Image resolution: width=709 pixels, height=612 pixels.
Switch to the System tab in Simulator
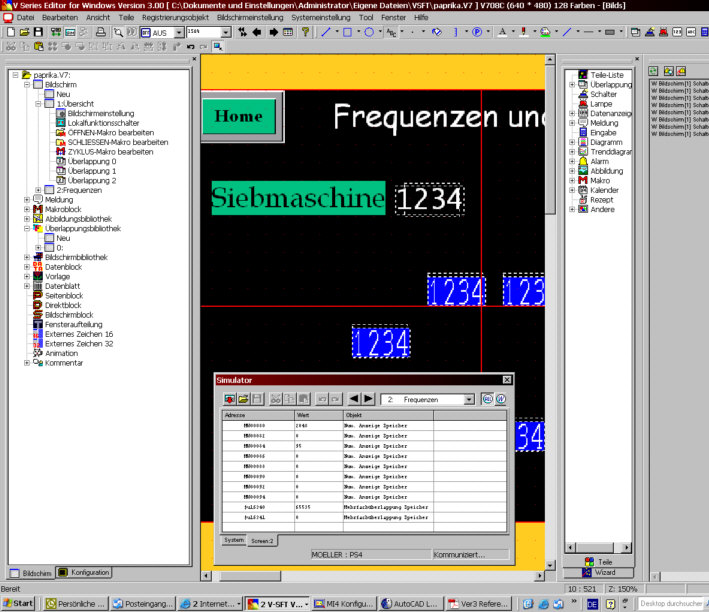(232, 540)
